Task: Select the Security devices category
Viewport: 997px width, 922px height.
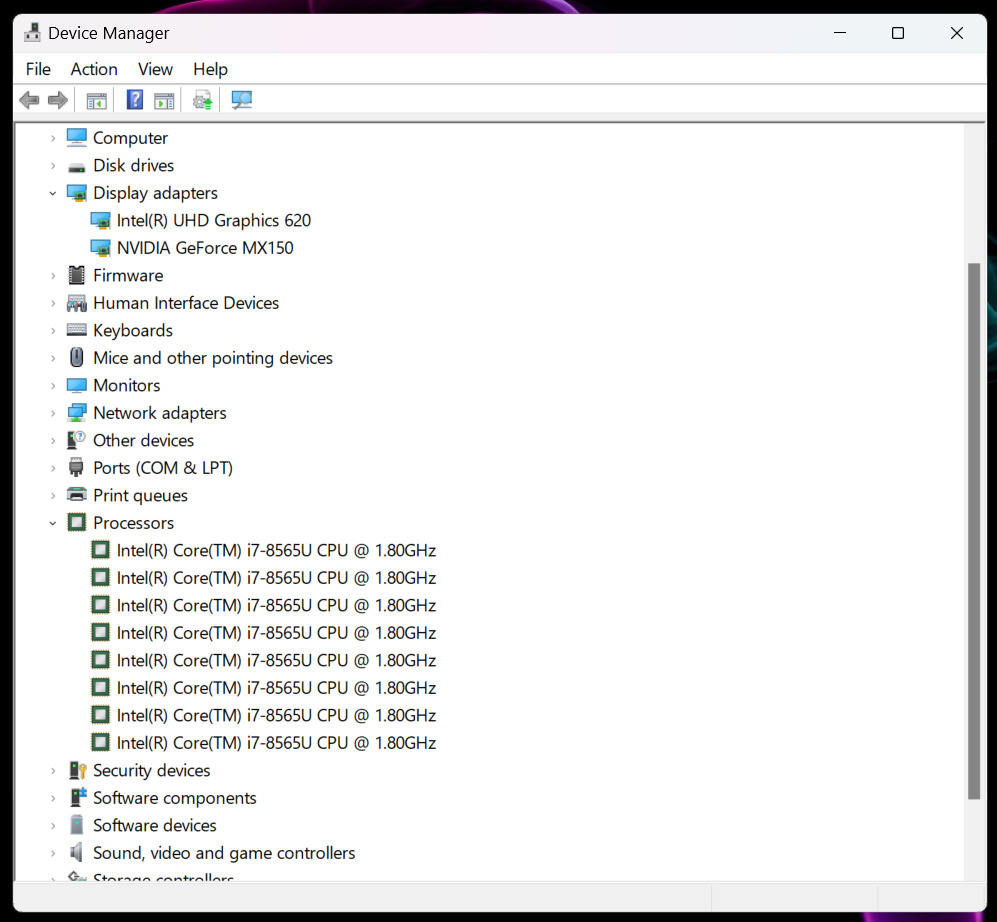Action: [x=151, y=771]
